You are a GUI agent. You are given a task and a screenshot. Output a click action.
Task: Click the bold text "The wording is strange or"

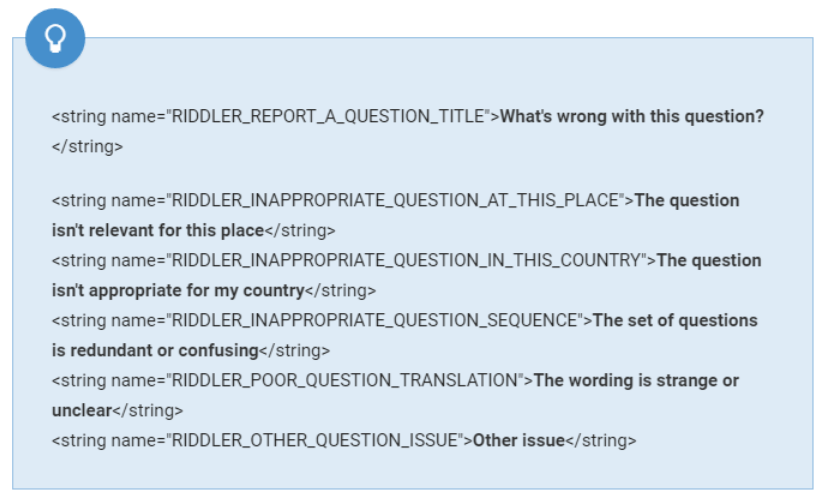click(637, 380)
